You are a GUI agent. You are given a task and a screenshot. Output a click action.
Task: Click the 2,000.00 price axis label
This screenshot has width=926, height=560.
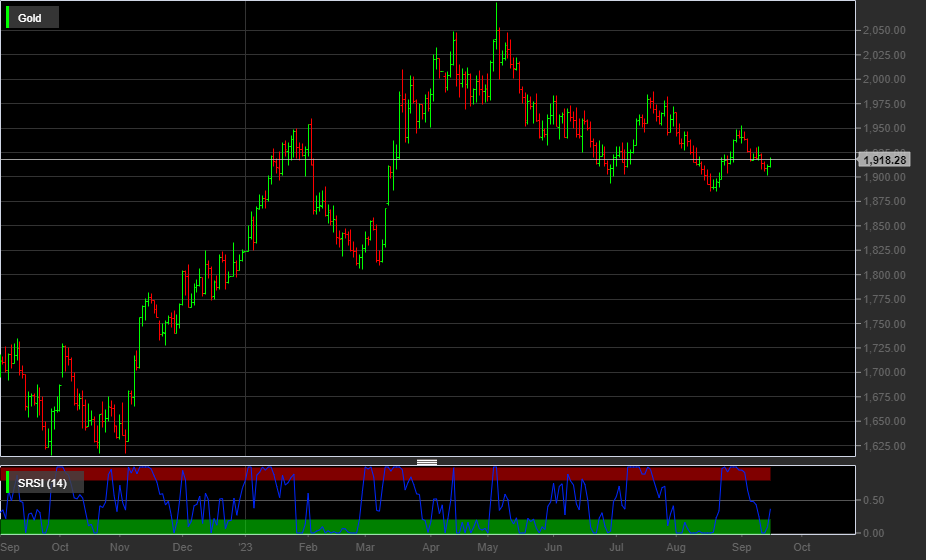tap(884, 79)
